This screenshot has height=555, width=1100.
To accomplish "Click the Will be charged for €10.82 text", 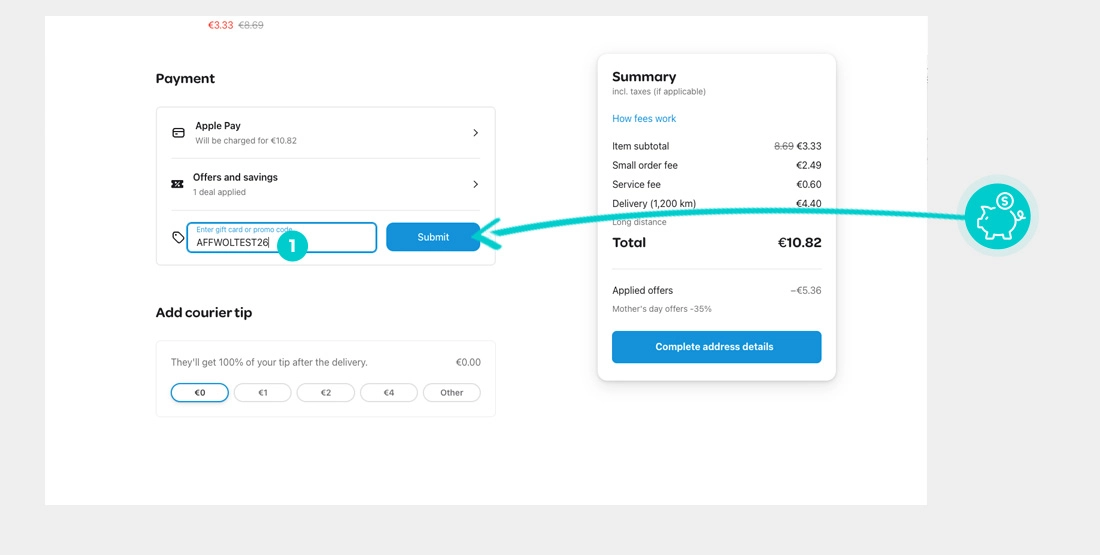I will (246, 140).
